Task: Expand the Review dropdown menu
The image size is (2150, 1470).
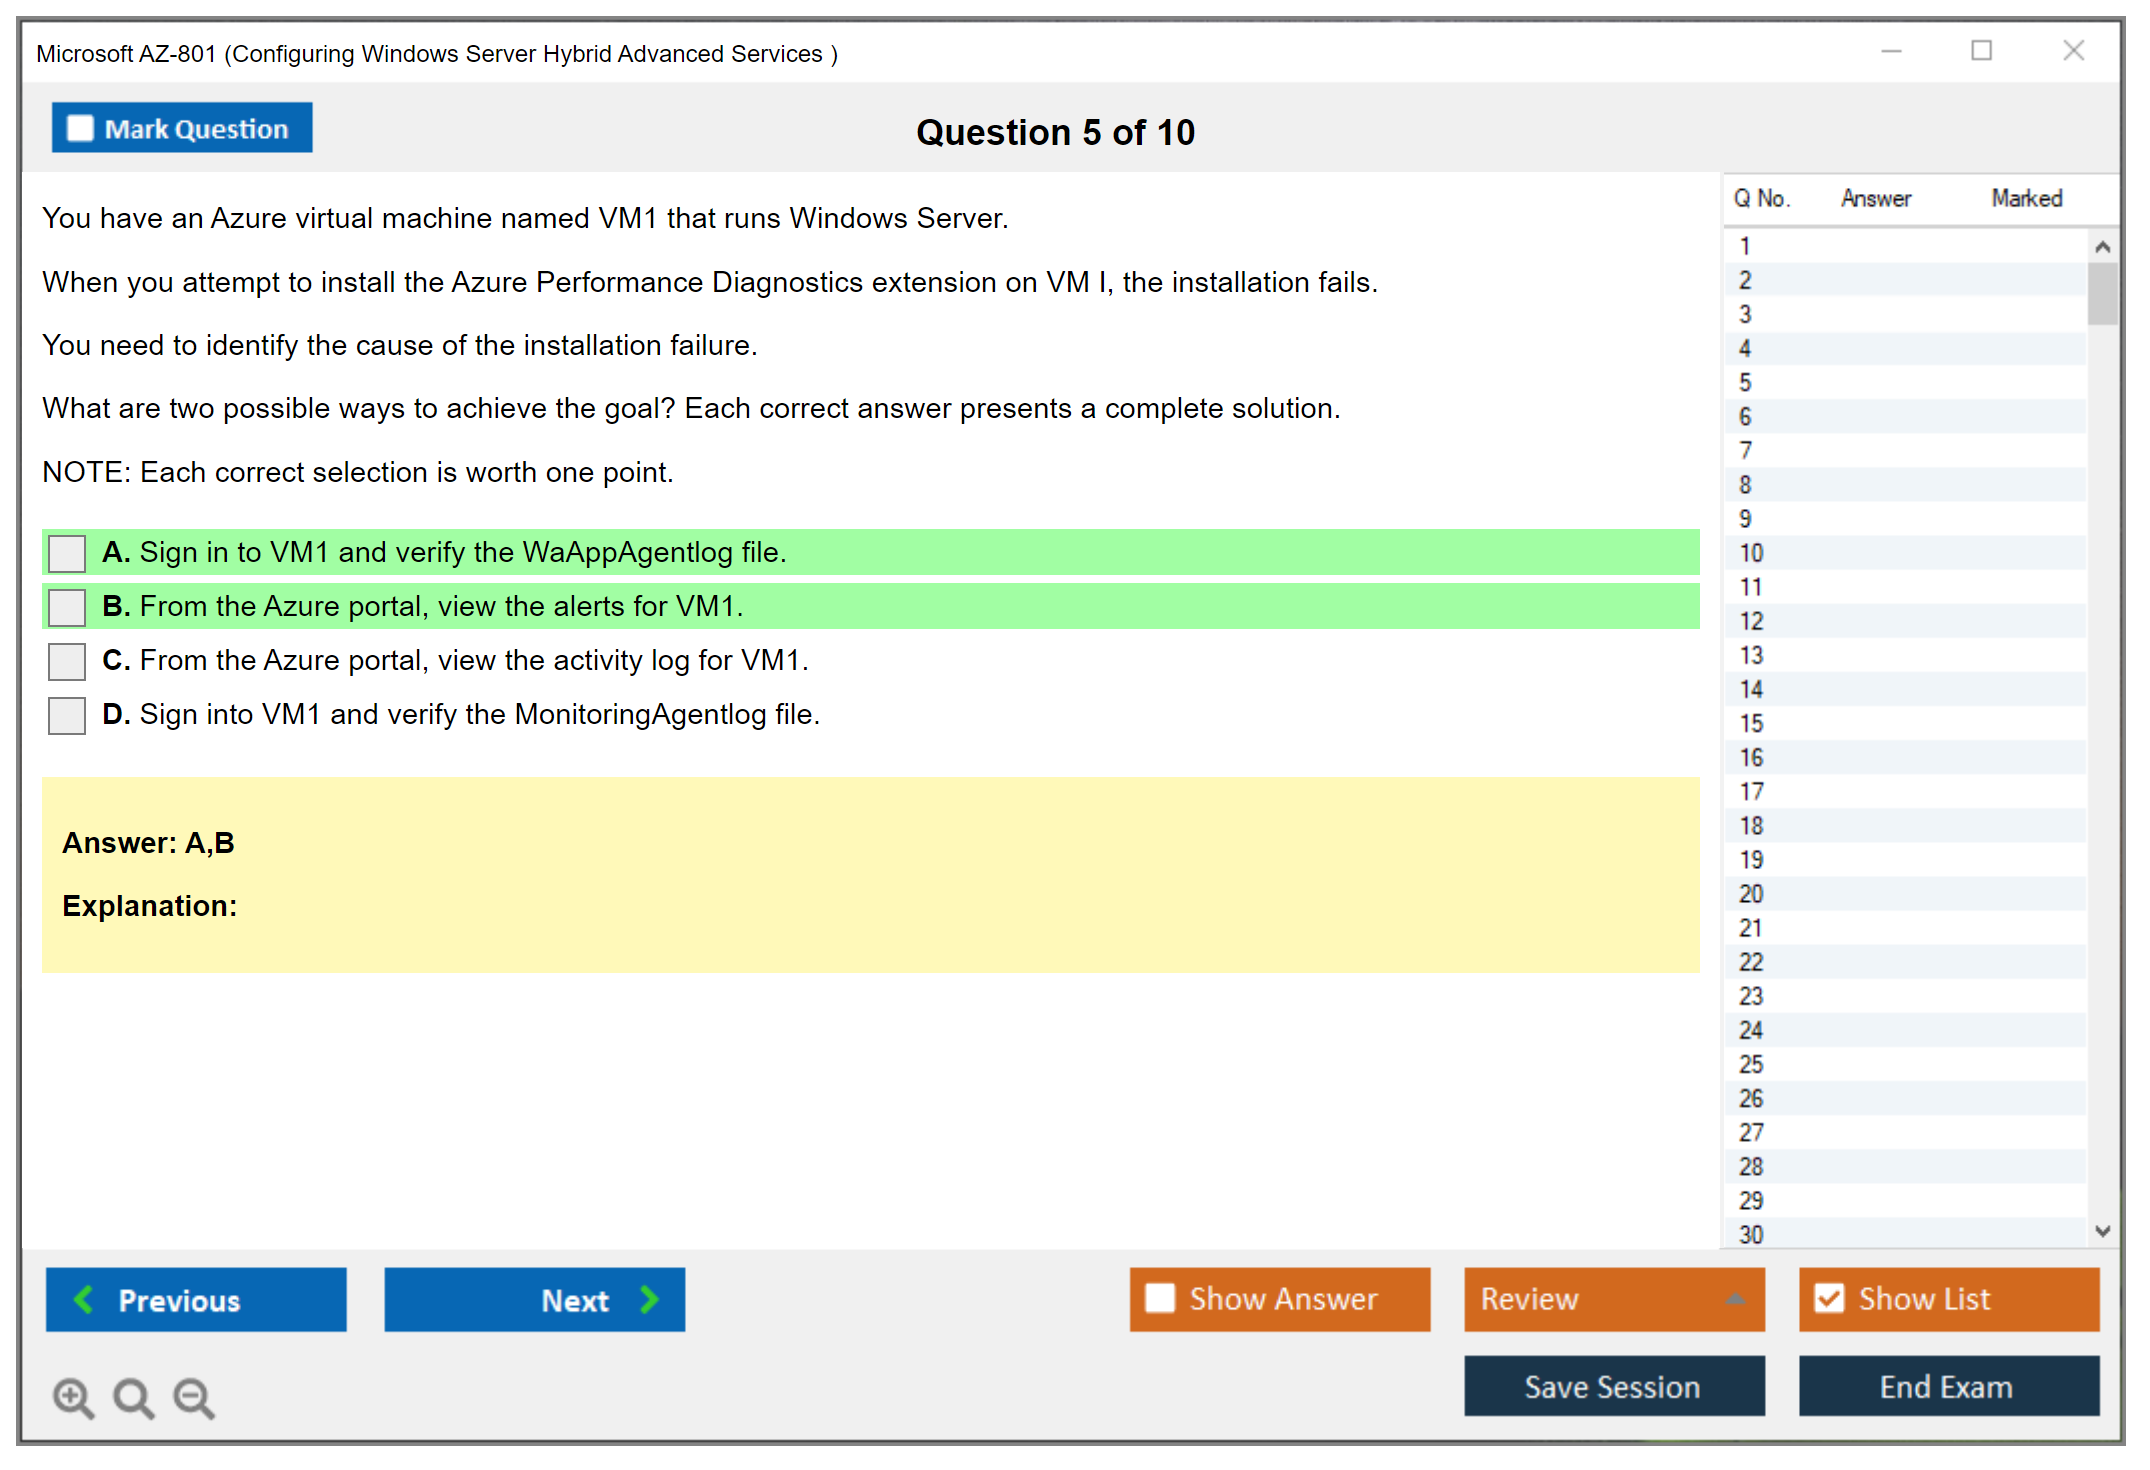Action: (1735, 1299)
